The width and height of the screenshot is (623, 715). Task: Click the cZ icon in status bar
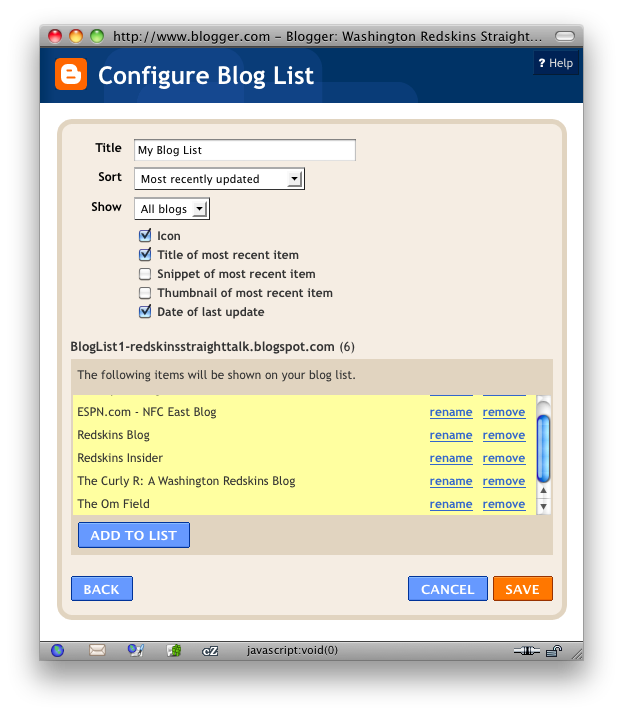coord(210,651)
